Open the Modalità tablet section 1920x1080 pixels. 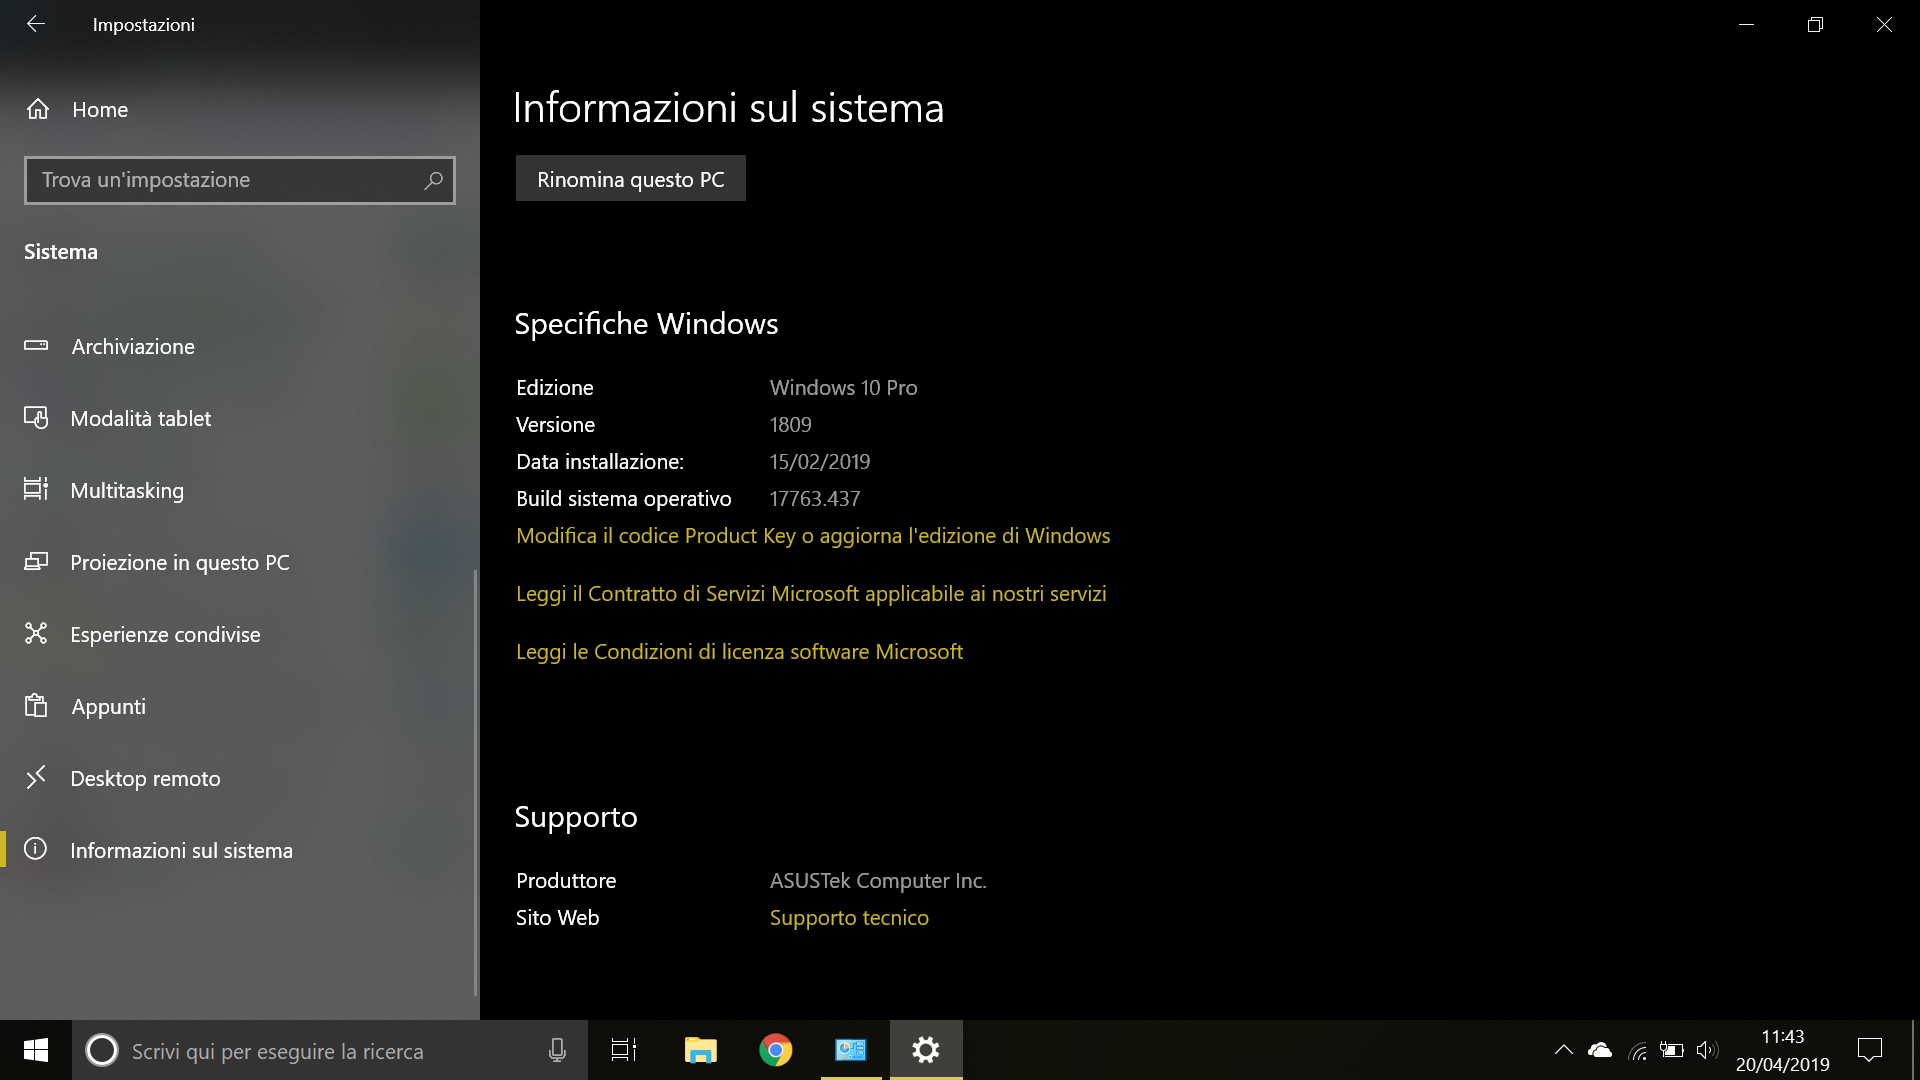pos(238,418)
